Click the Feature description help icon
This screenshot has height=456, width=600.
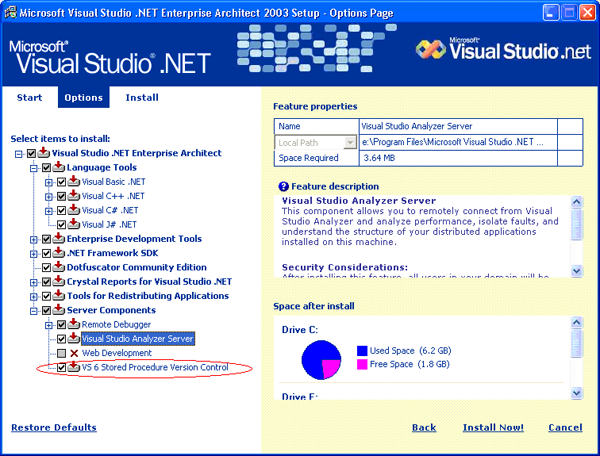pos(284,186)
